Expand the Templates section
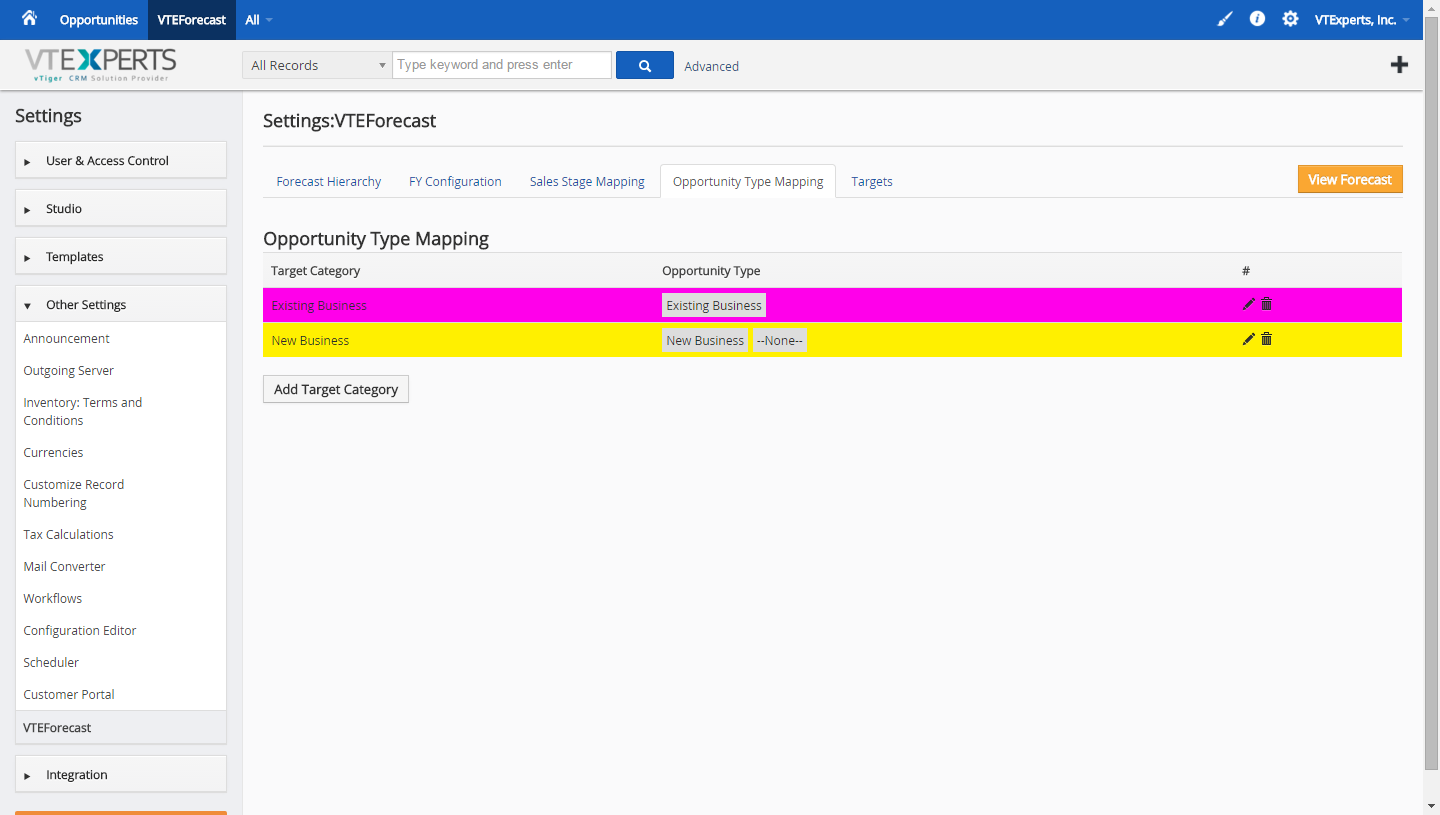The image size is (1440, 815). (121, 256)
